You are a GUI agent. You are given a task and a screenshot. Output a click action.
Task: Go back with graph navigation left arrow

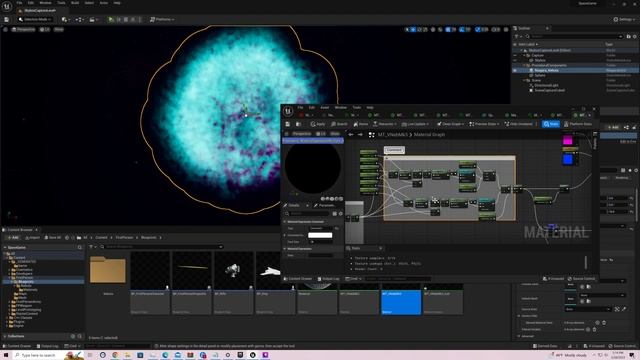pos(351,134)
